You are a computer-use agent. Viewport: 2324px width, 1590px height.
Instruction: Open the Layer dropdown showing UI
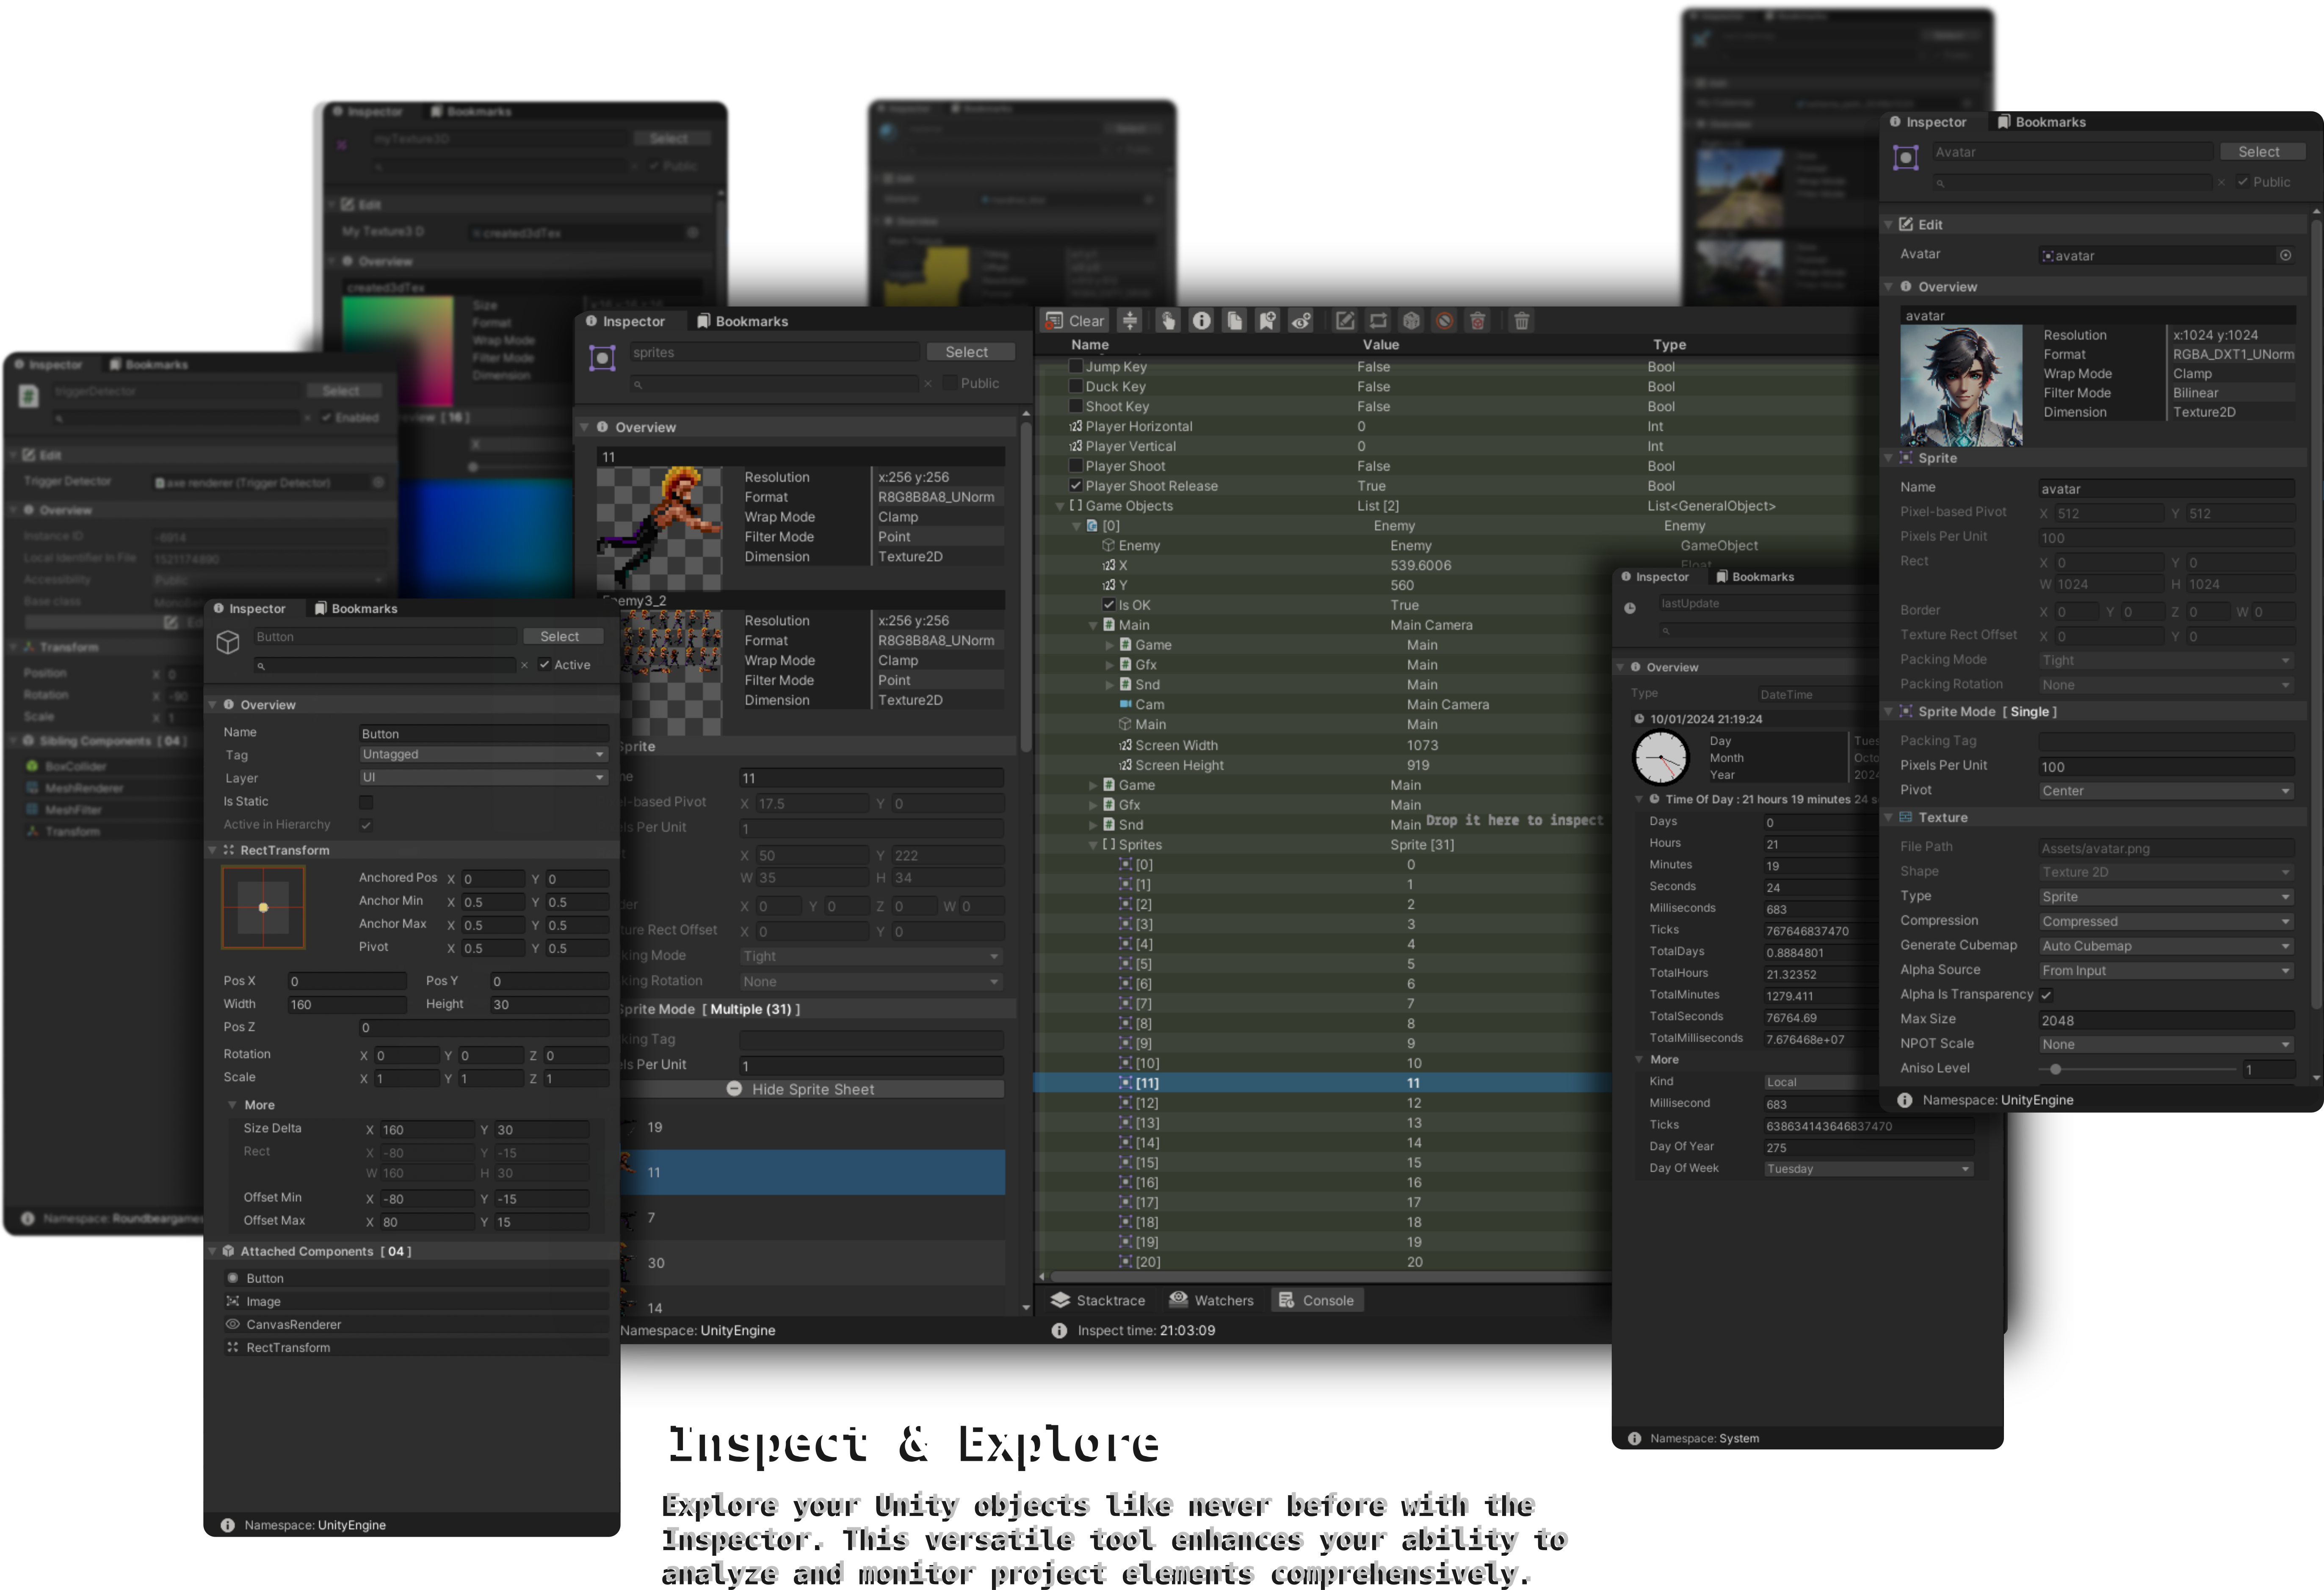coord(484,778)
